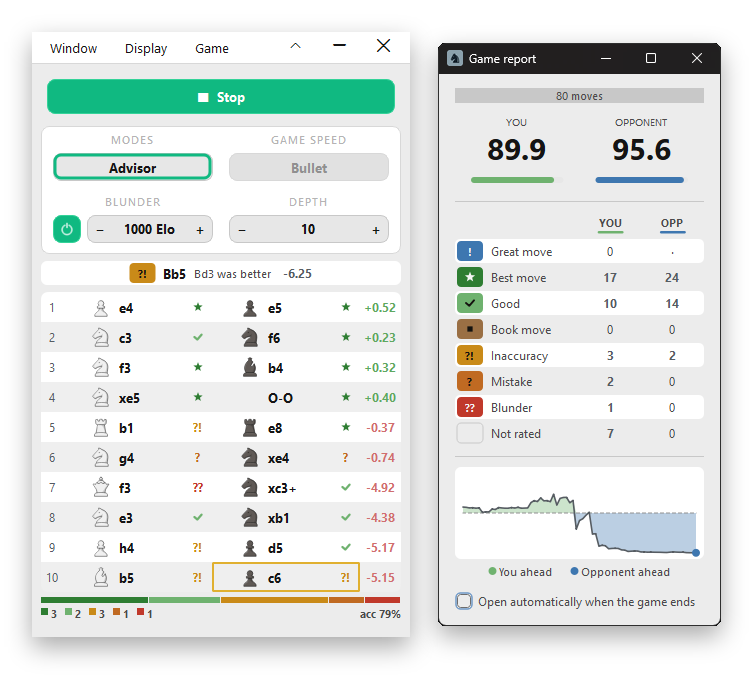Screen dimensions: 753x679
Task: Select white knight move c3
Action: coord(125,338)
